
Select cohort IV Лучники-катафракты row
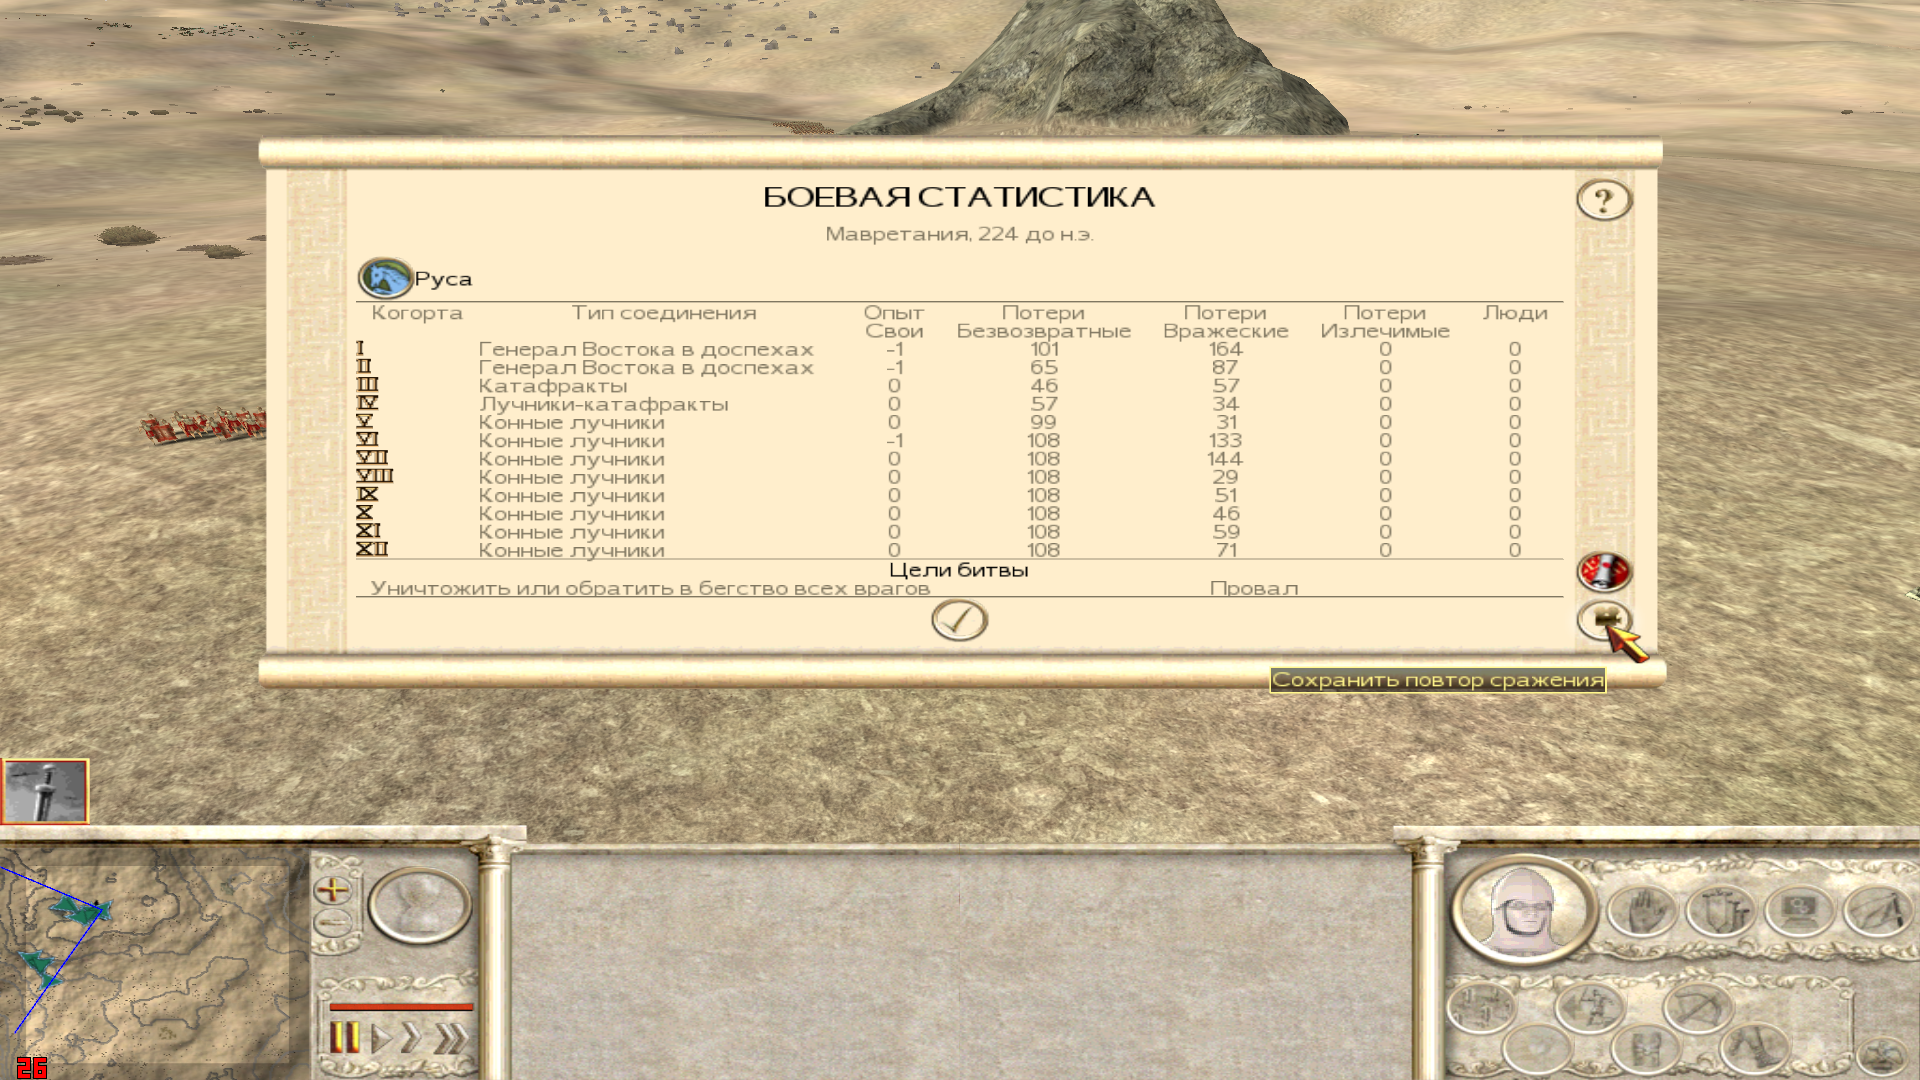(x=959, y=404)
